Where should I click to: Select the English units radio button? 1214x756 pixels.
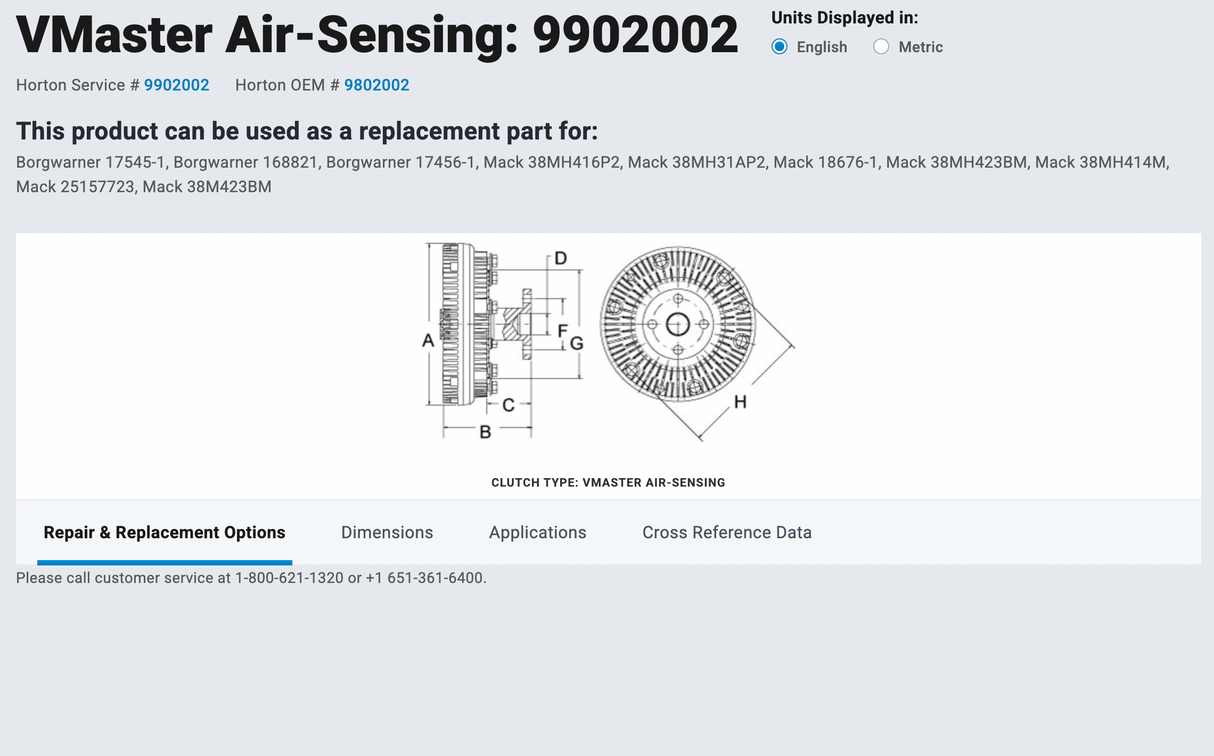[x=779, y=46]
